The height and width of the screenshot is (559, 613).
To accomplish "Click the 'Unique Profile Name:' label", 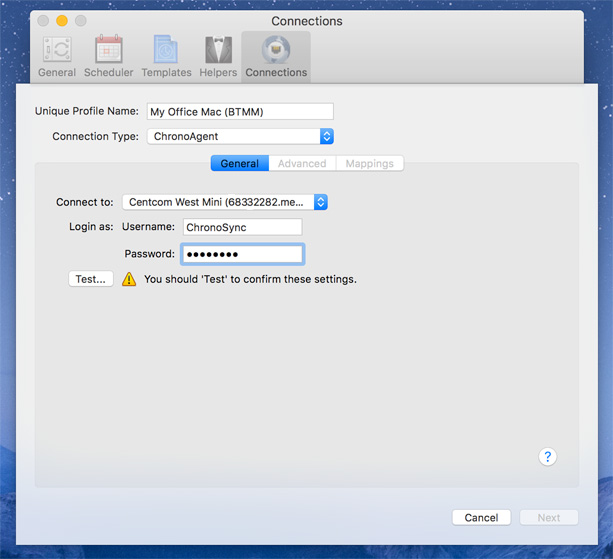I will tap(87, 111).
